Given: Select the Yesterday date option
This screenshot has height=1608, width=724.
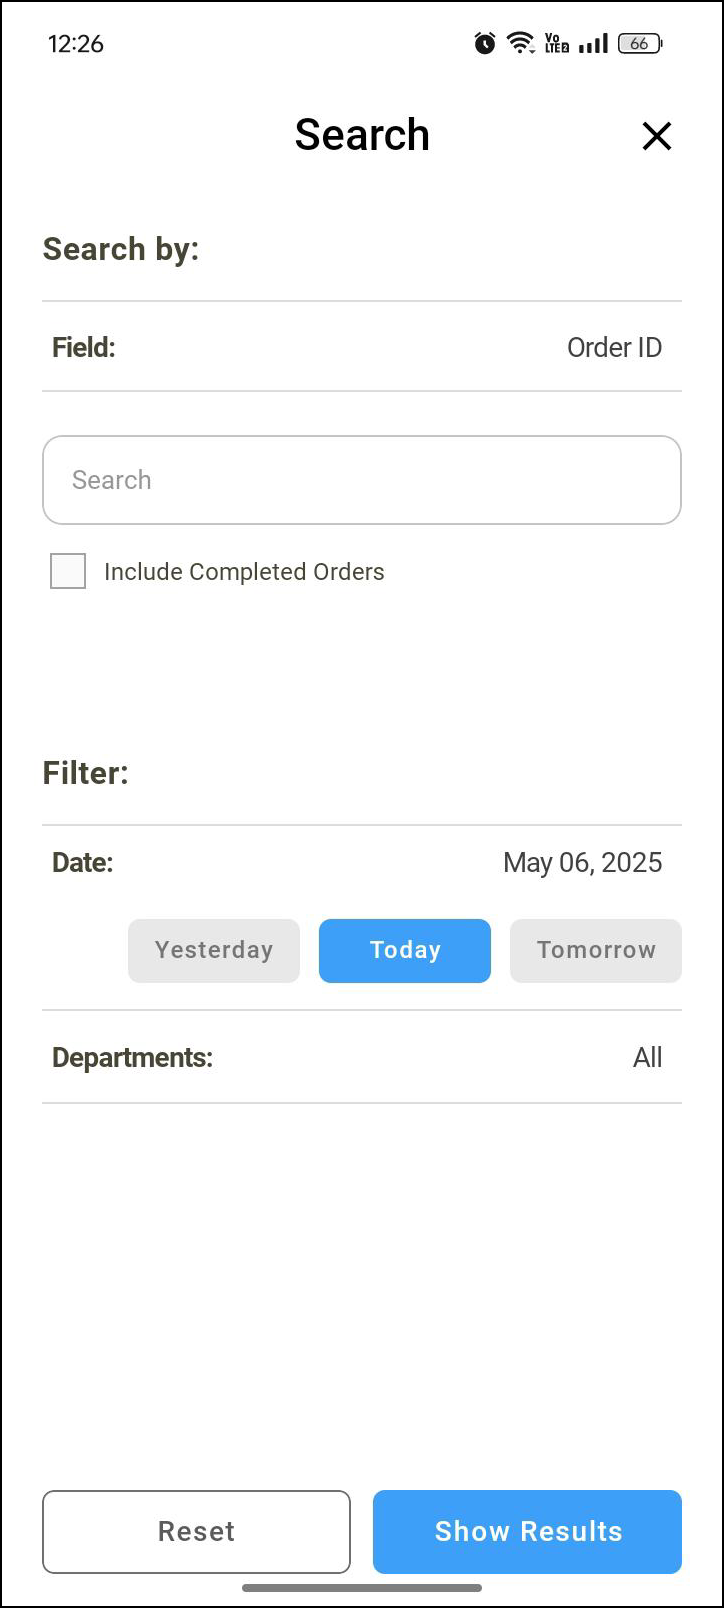Looking at the screenshot, I should pyautogui.click(x=214, y=950).
